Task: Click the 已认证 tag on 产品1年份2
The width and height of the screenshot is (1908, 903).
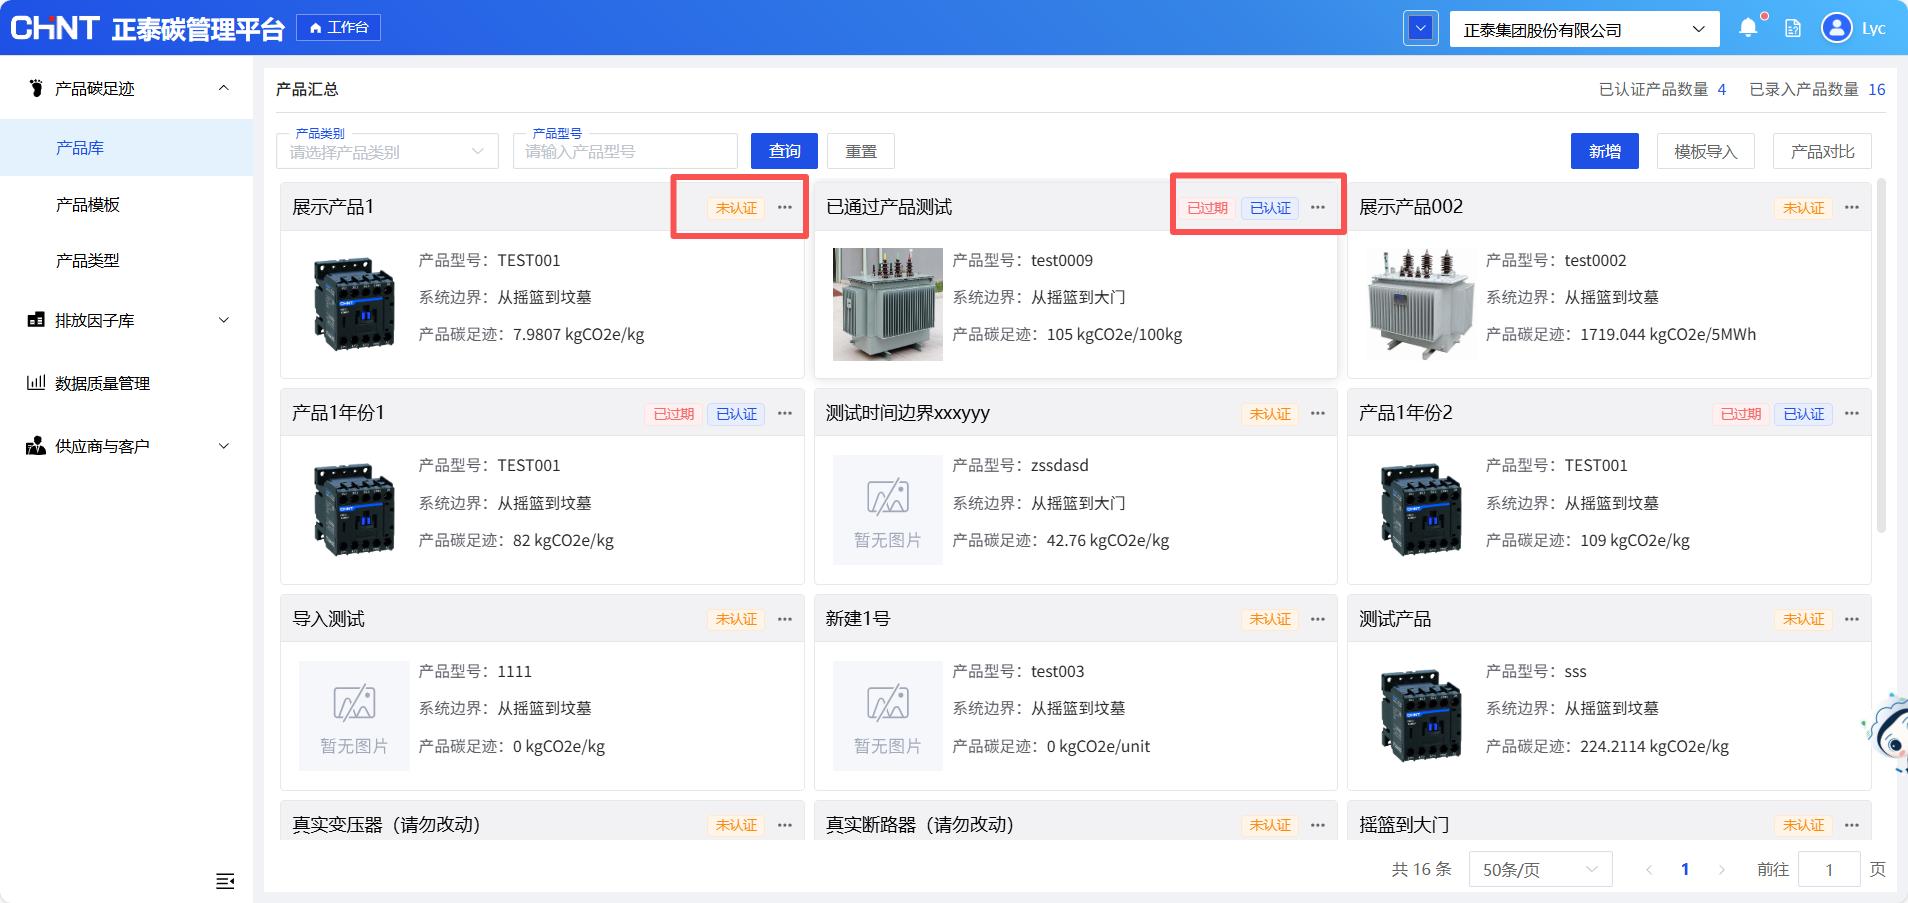Action: 1804,414
